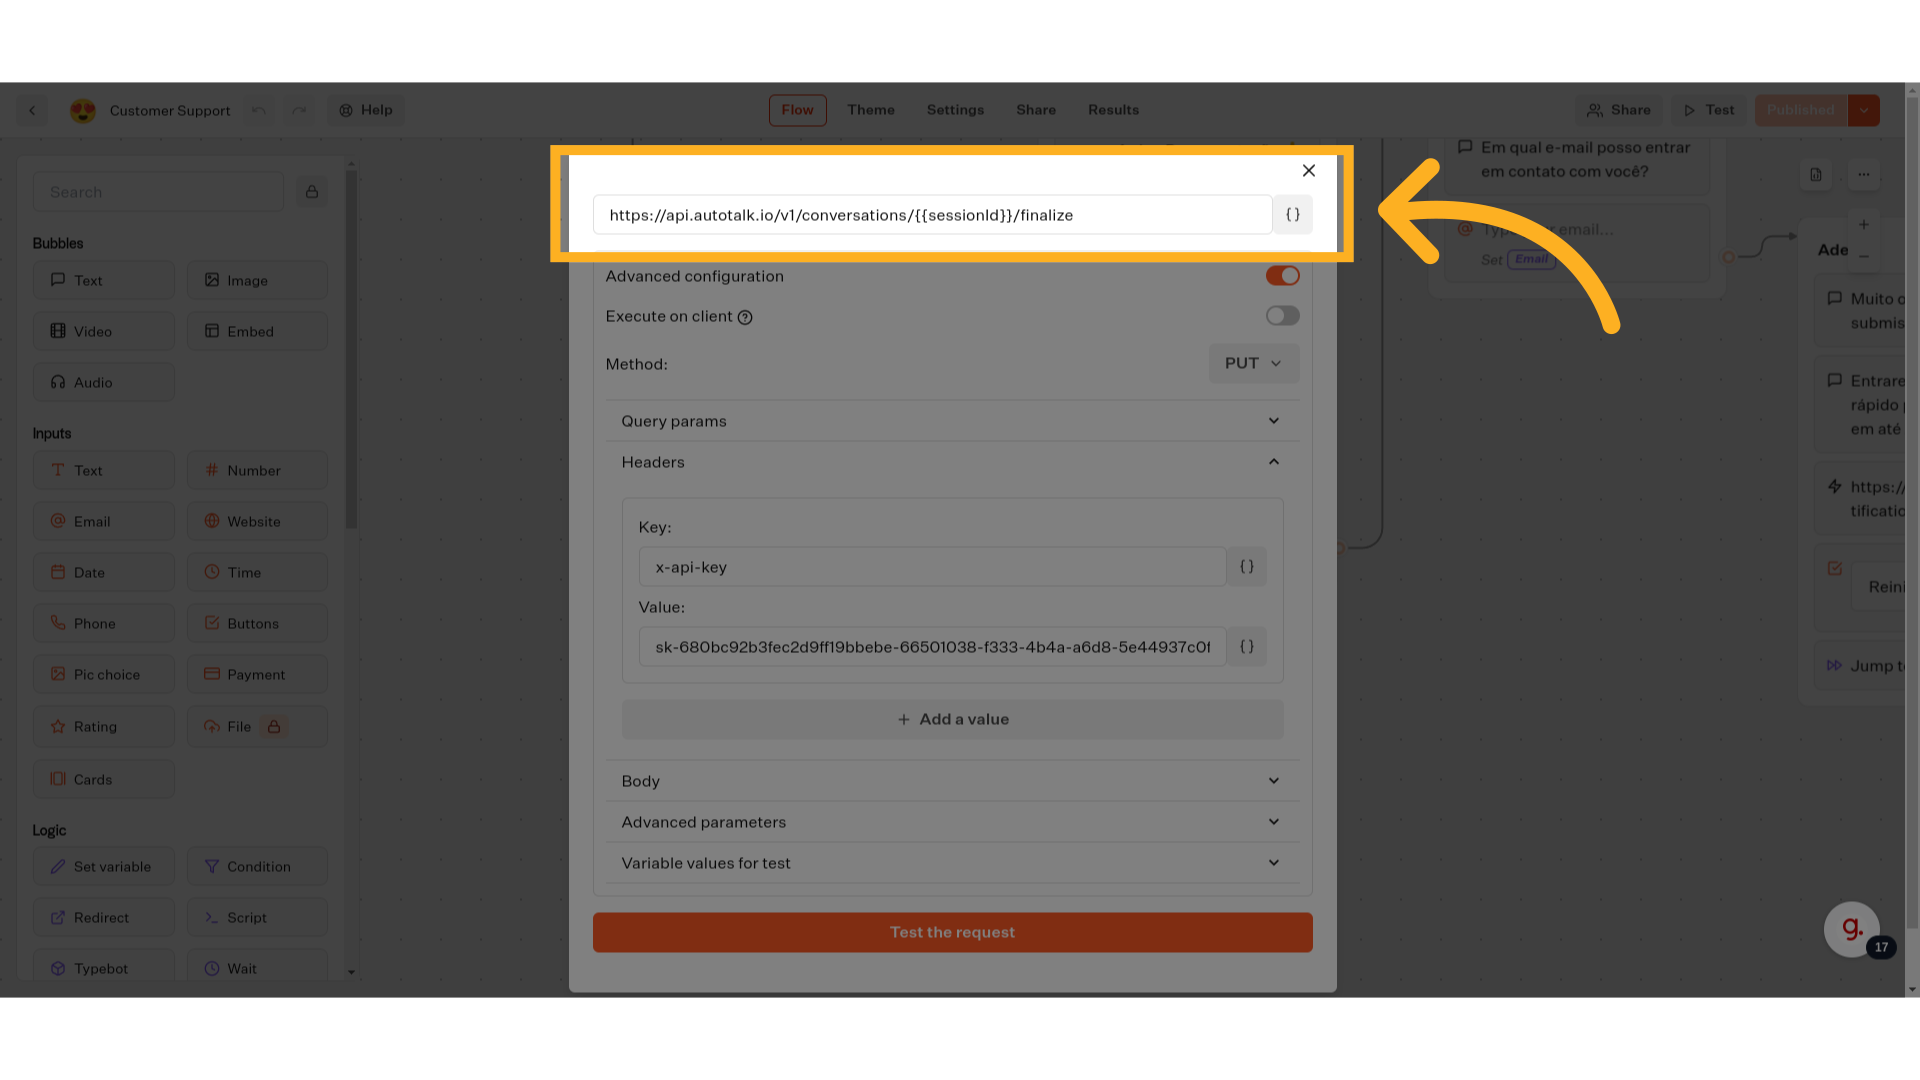The height and width of the screenshot is (1080, 1920).
Task: Select the Embed bubble block
Action: tap(257, 331)
